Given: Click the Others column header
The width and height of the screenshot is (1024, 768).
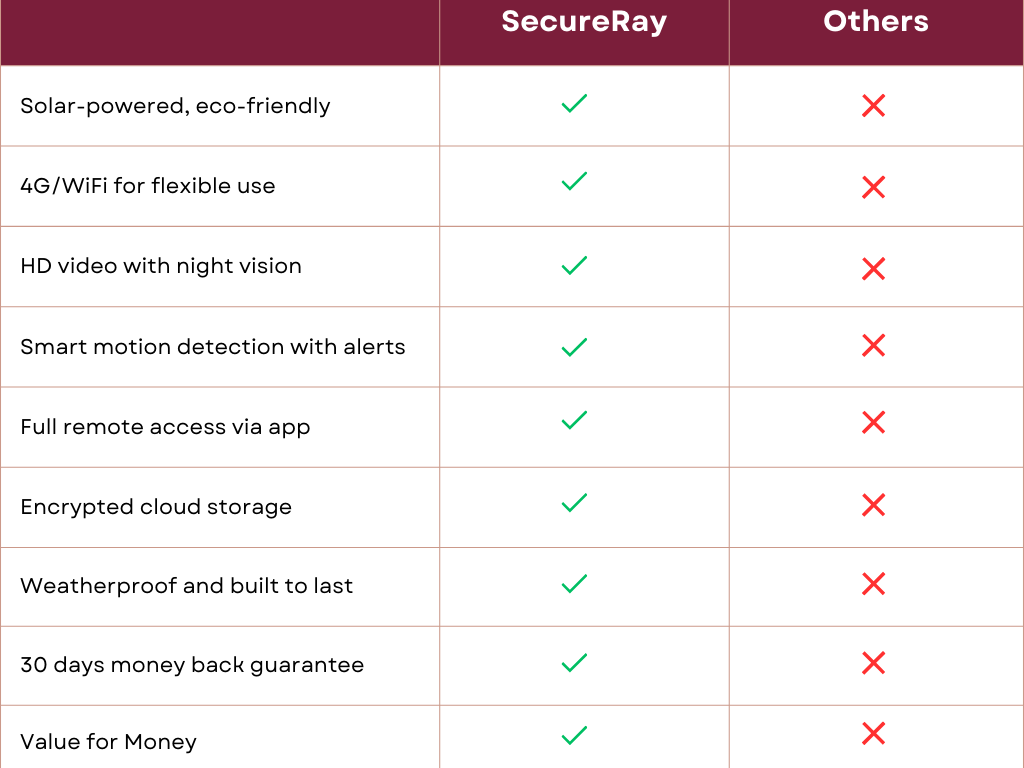Looking at the screenshot, I should coord(876,22).
